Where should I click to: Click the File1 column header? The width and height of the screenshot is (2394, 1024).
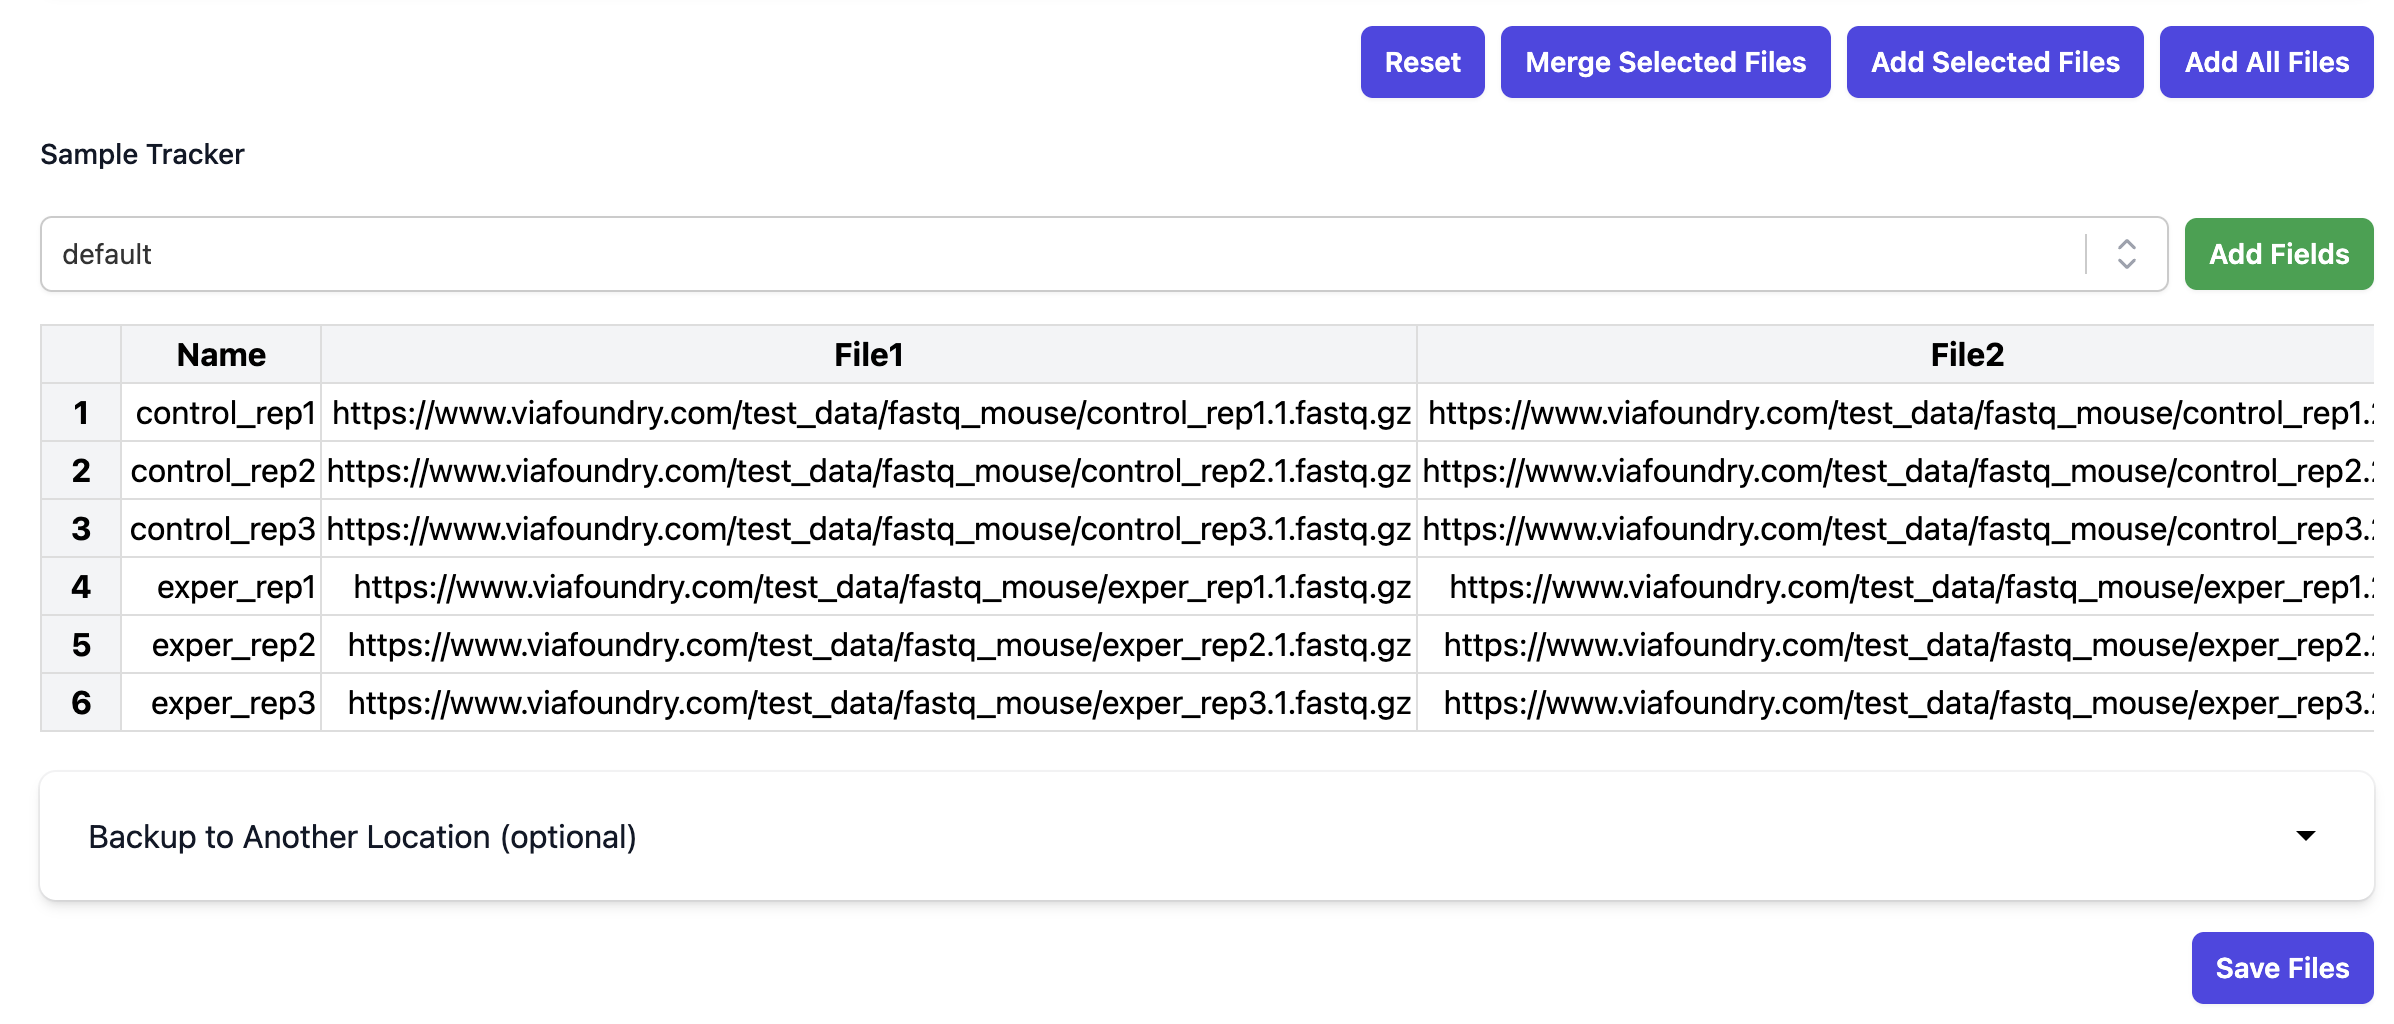(x=868, y=354)
